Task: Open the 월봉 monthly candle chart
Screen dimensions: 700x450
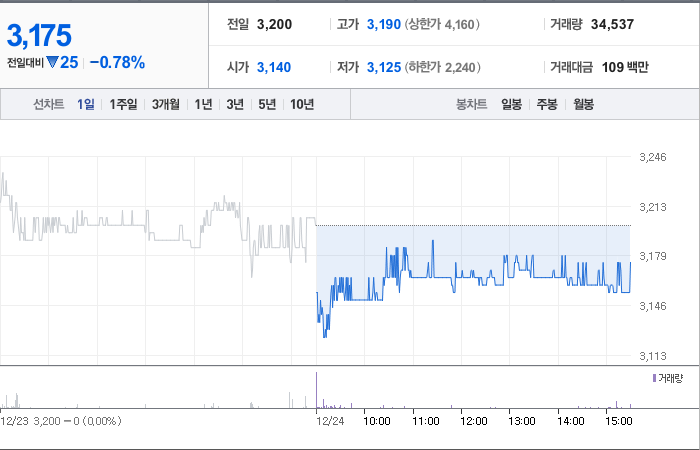Action: (583, 104)
